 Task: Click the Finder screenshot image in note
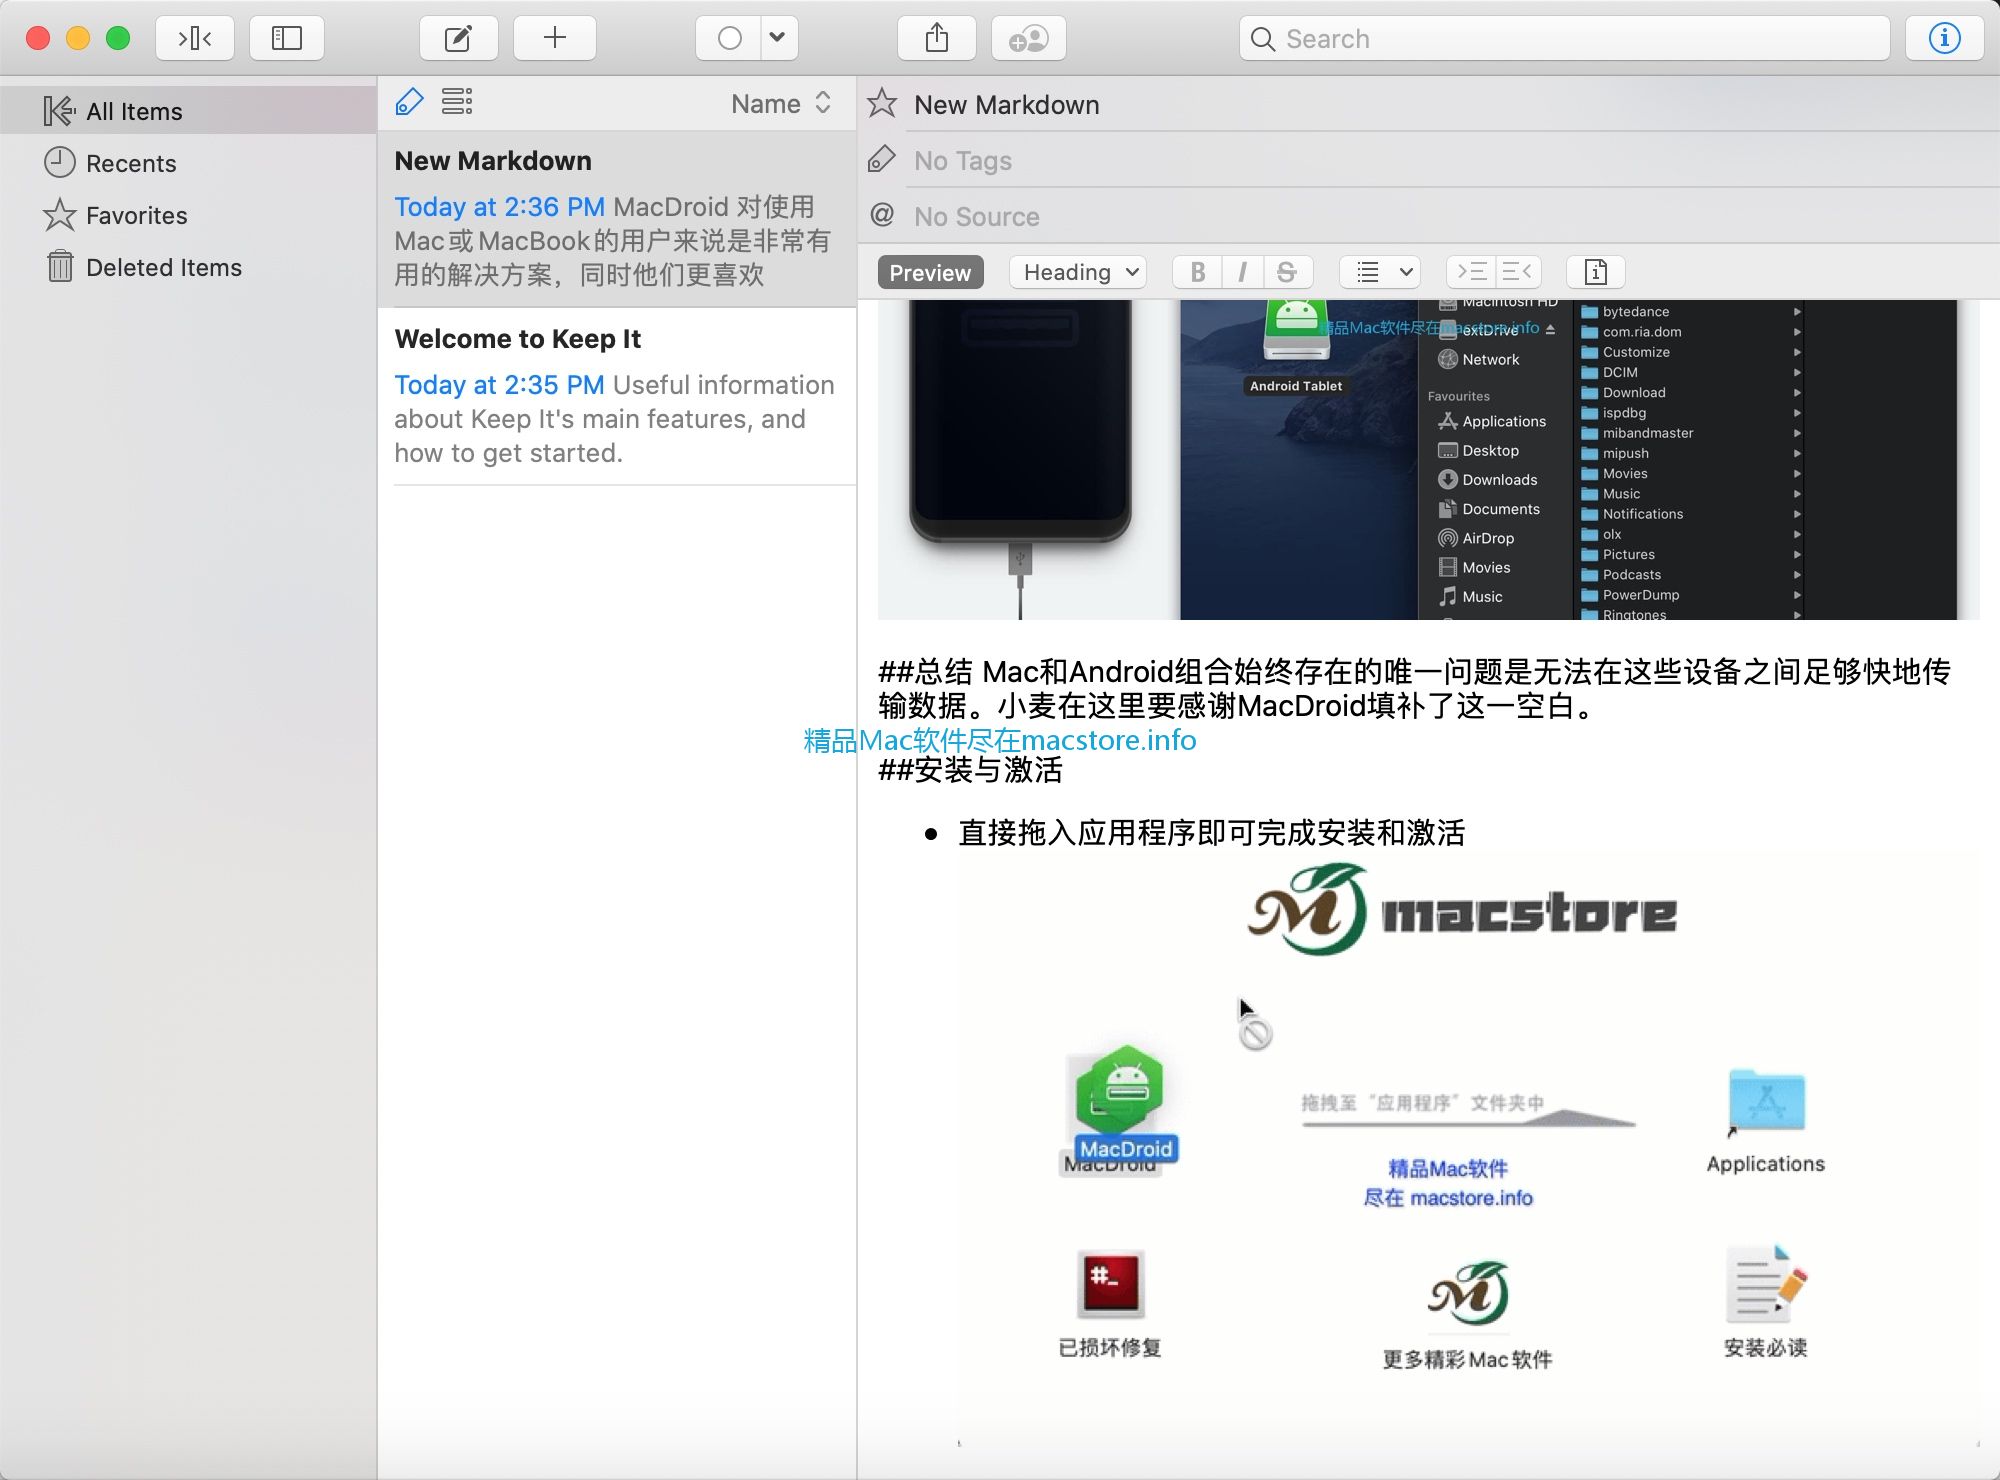pos(1428,460)
